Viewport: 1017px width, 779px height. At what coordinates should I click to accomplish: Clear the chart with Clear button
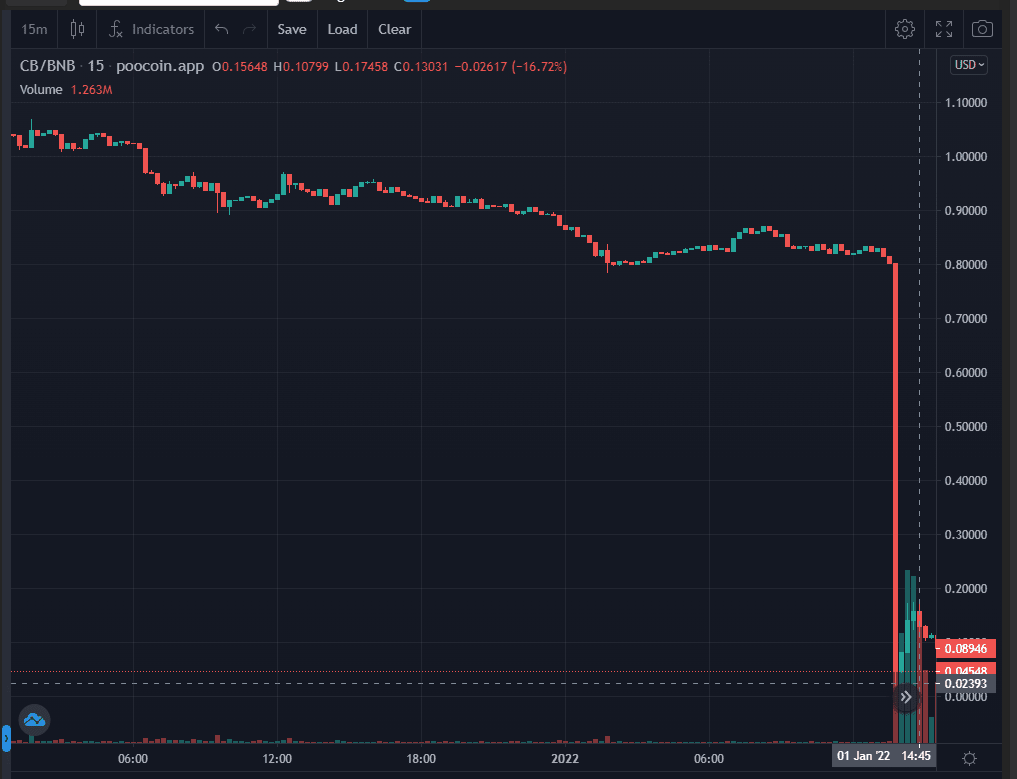(394, 29)
